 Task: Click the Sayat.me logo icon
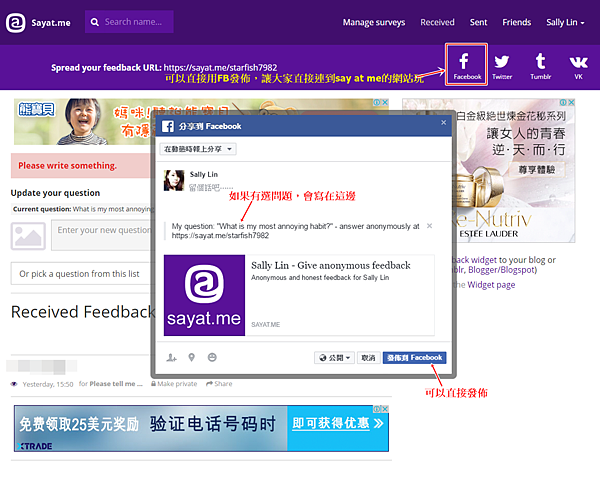16,23
